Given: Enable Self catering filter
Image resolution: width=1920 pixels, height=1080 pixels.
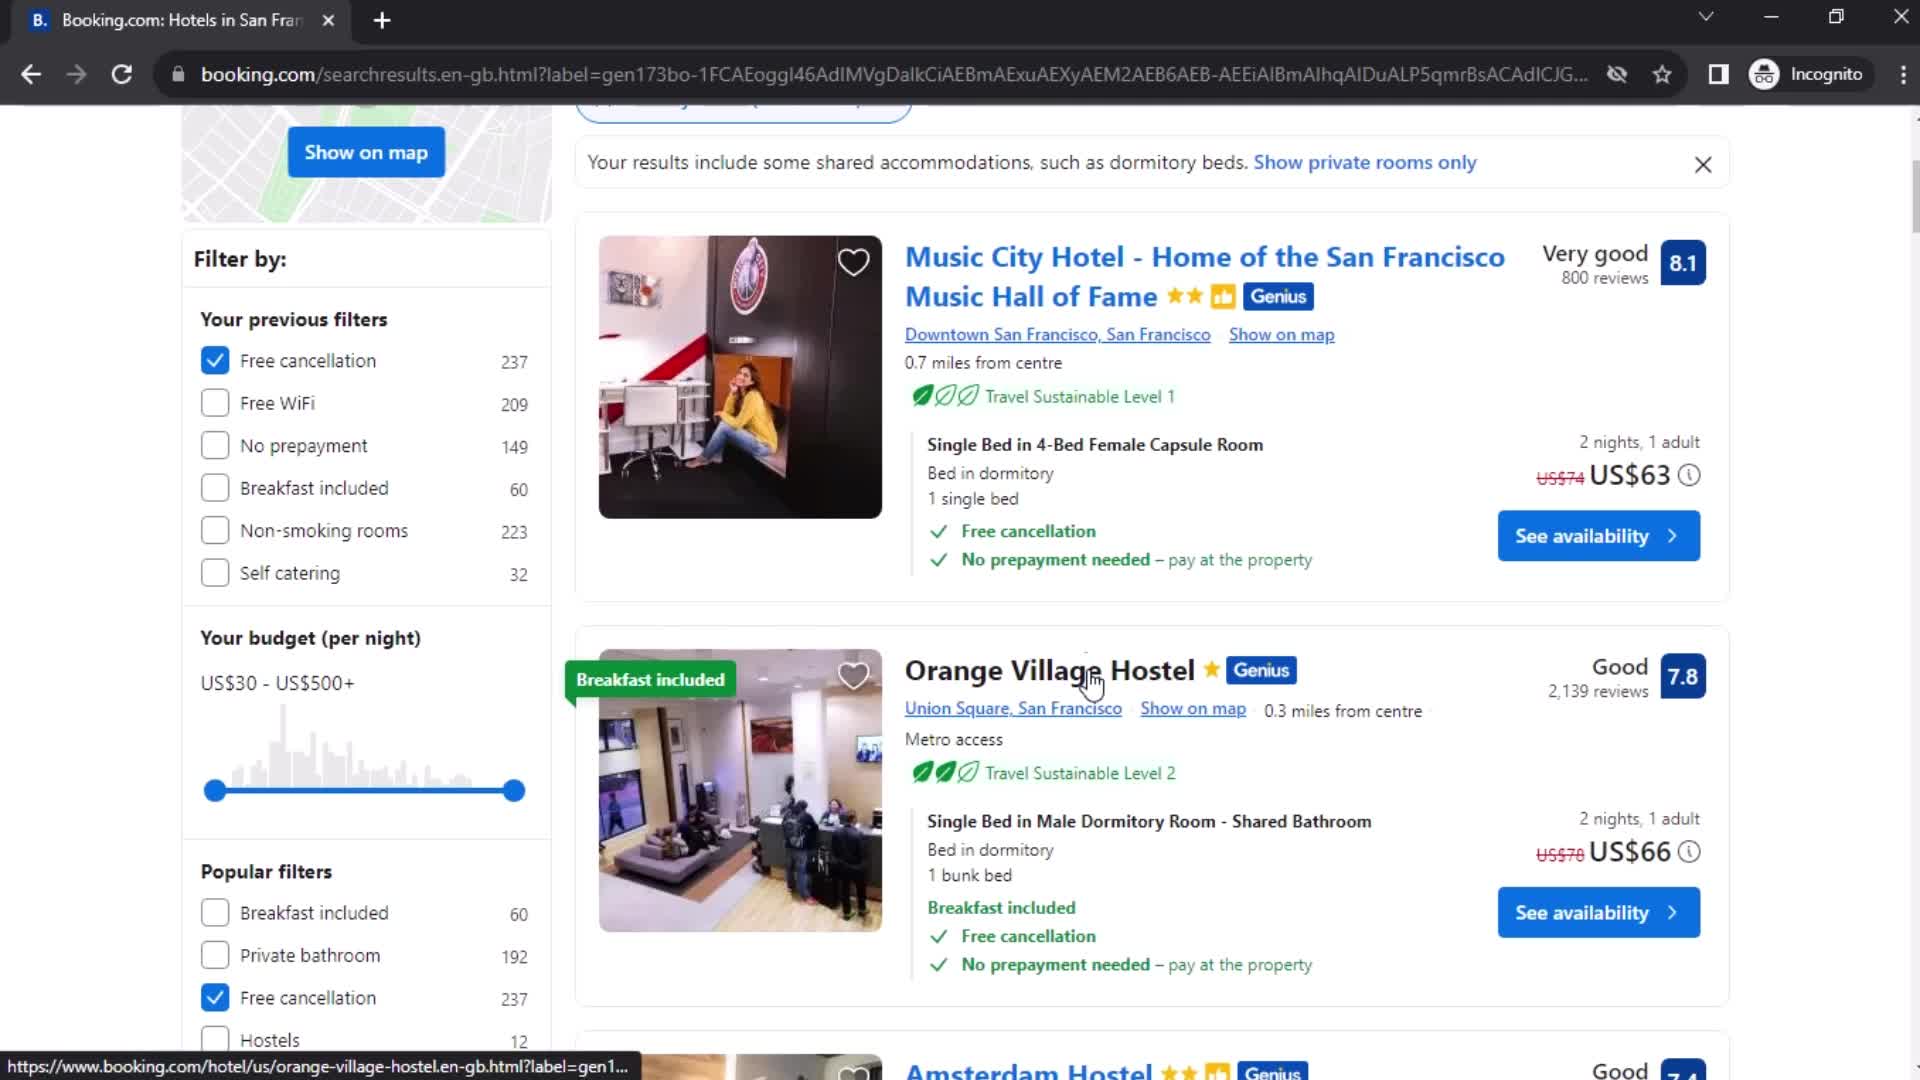Looking at the screenshot, I should tap(215, 573).
